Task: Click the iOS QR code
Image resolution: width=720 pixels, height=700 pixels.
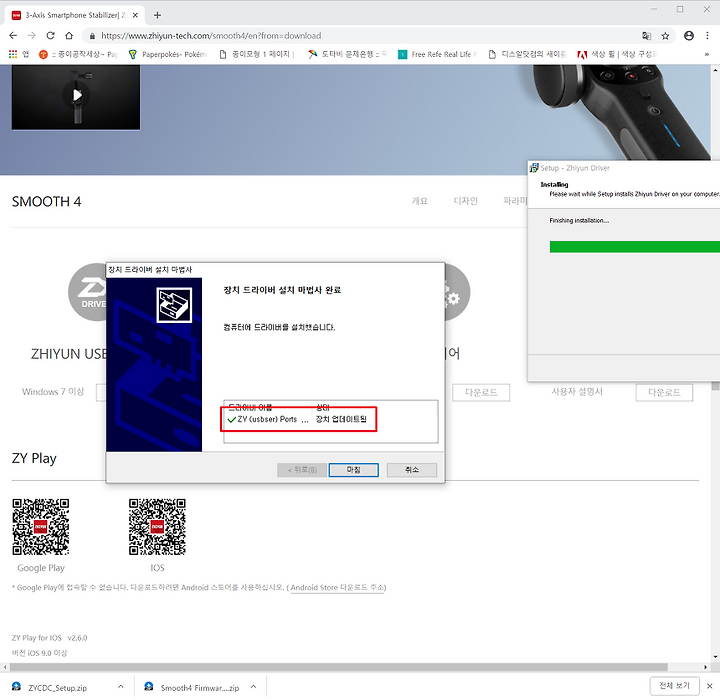Action: click(157, 527)
